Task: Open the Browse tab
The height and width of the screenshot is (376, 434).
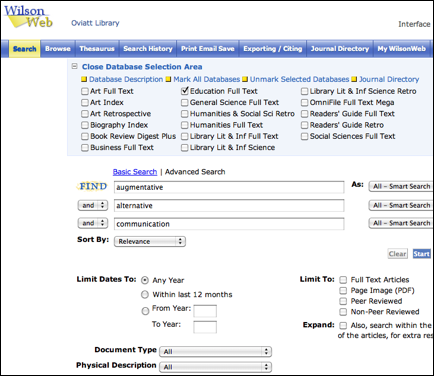Action: tap(58, 49)
